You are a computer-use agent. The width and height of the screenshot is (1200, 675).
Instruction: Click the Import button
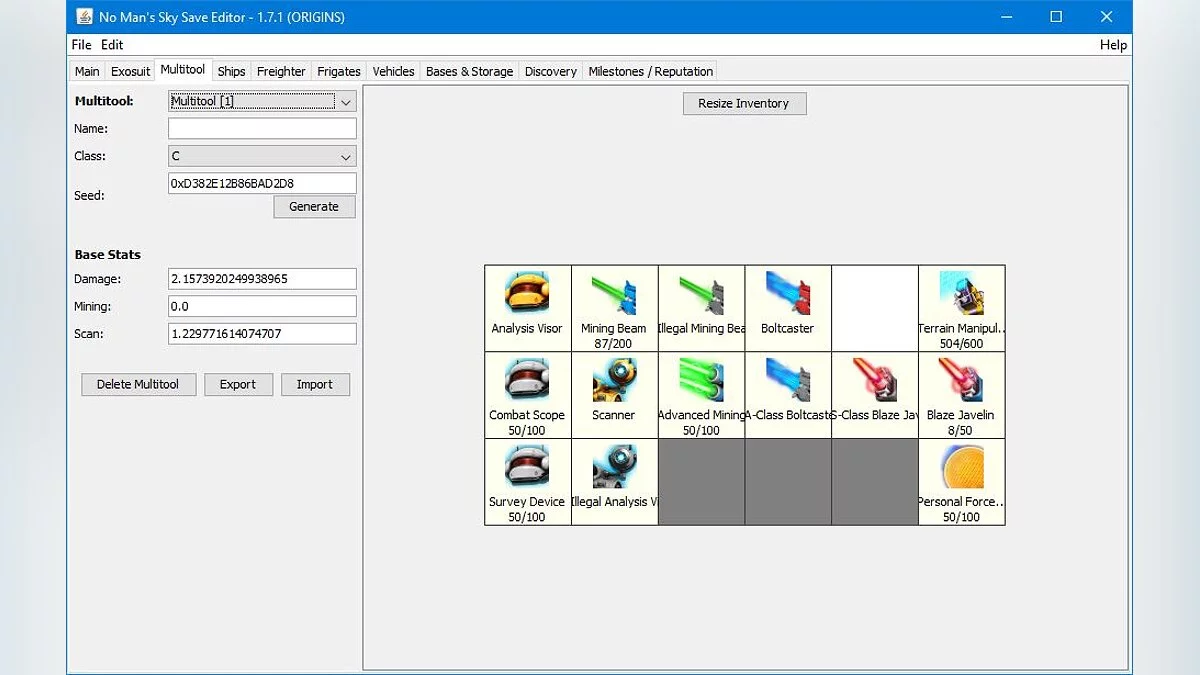[315, 384]
